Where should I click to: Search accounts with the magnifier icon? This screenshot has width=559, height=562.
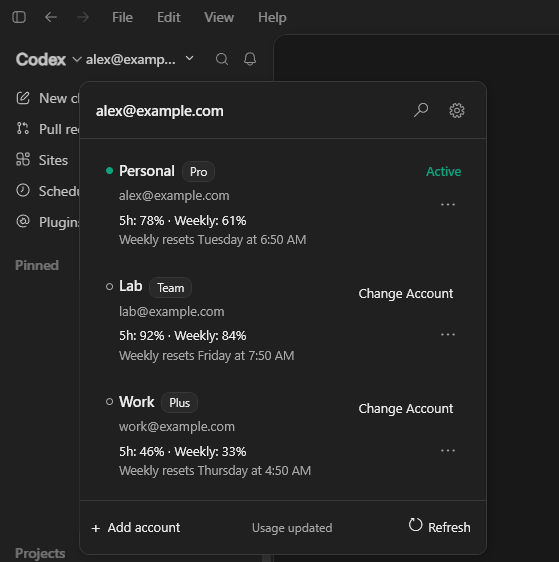coord(421,110)
